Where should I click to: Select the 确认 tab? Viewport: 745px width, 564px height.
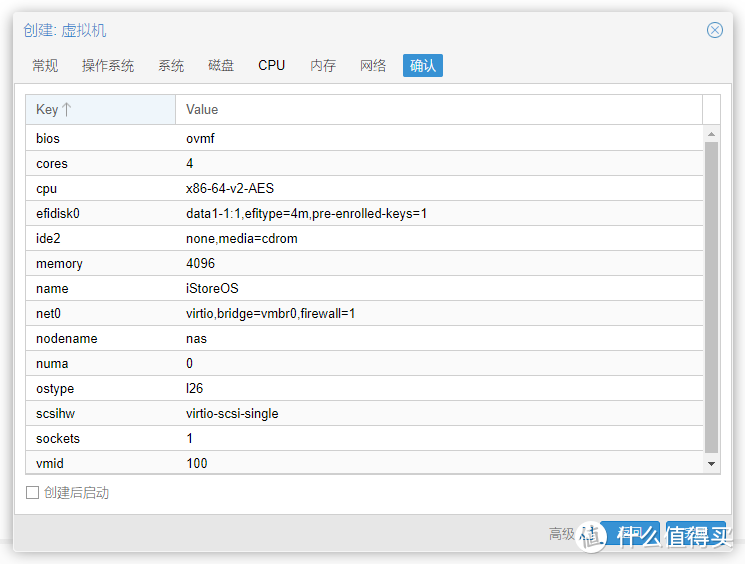423,66
